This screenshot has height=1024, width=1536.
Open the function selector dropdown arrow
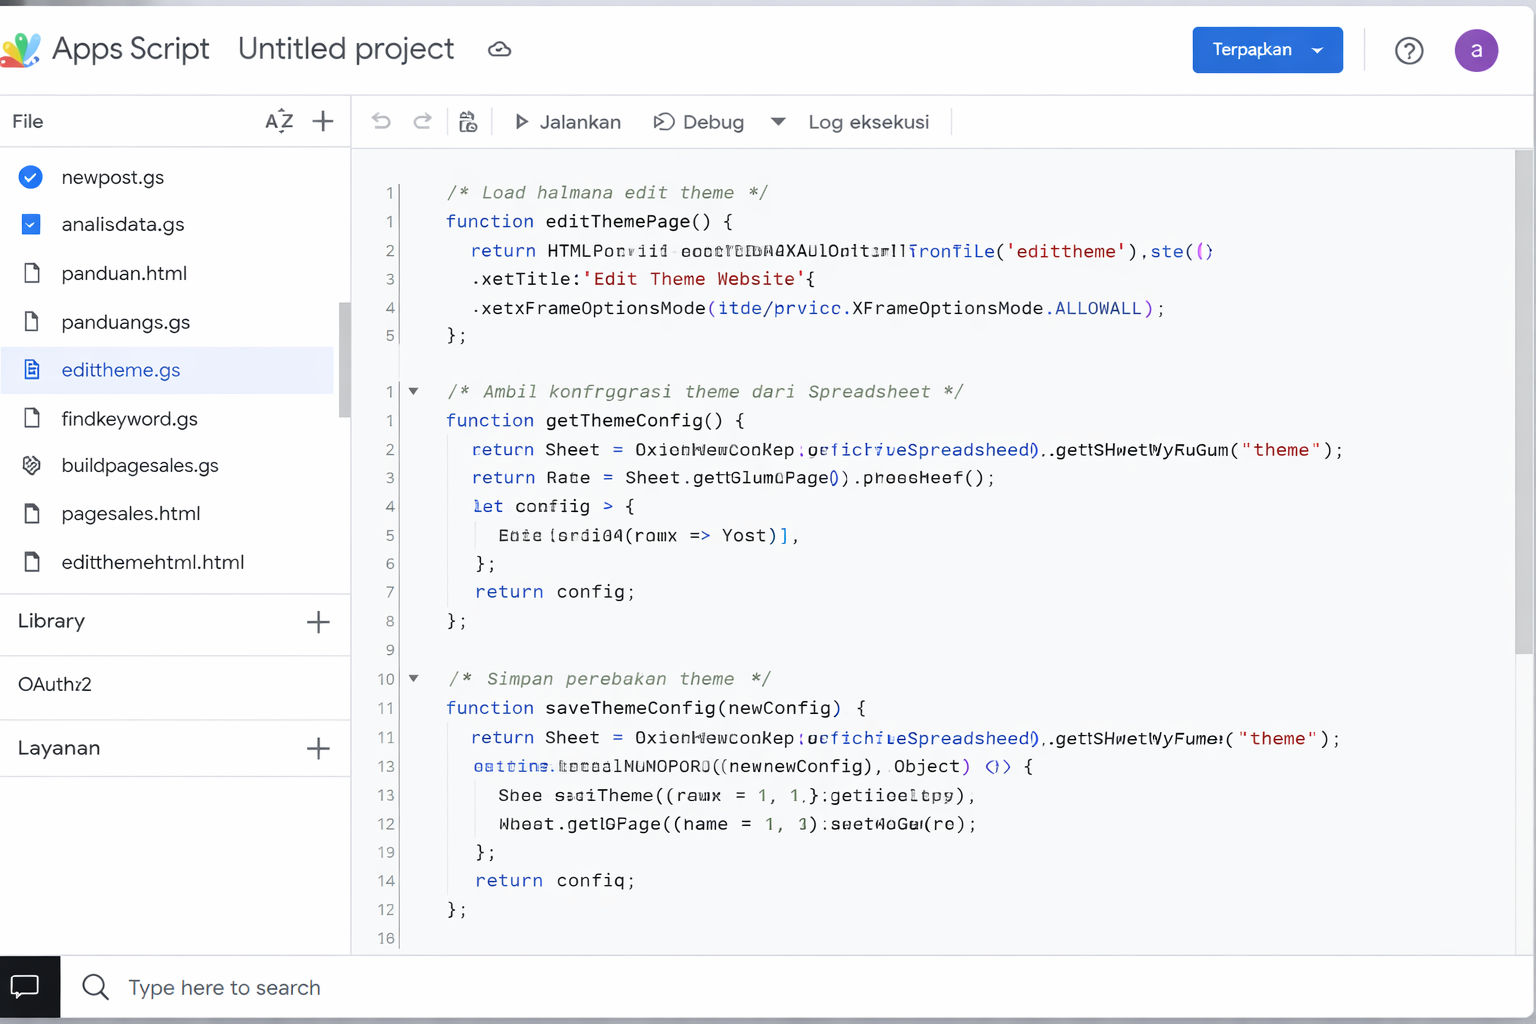(x=778, y=122)
